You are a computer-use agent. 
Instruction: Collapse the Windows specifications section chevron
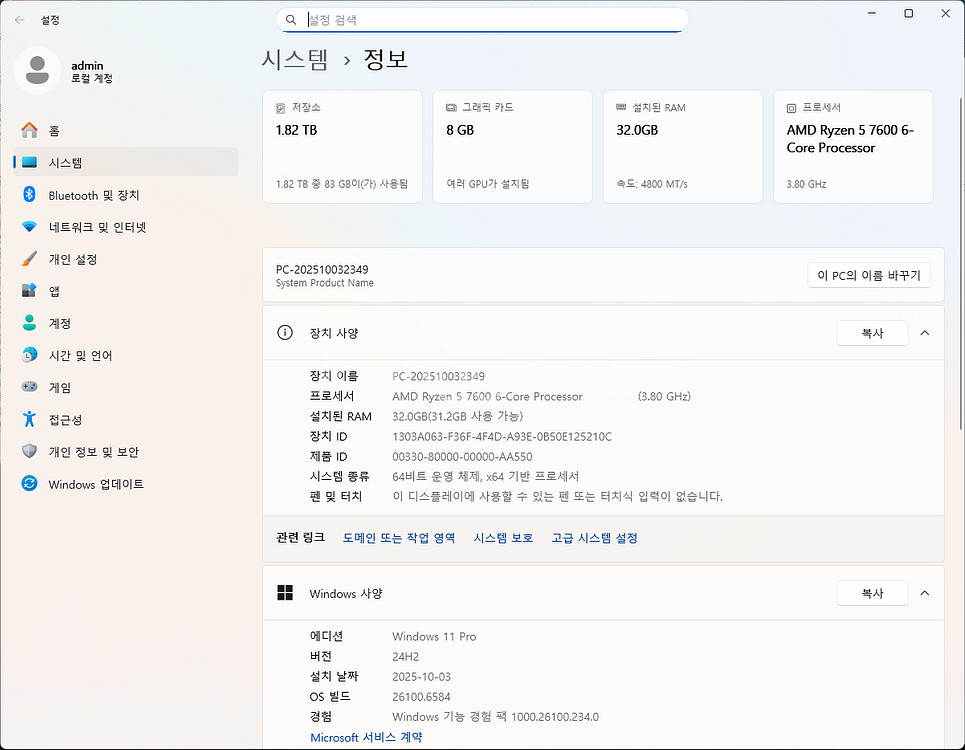coord(924,593)
